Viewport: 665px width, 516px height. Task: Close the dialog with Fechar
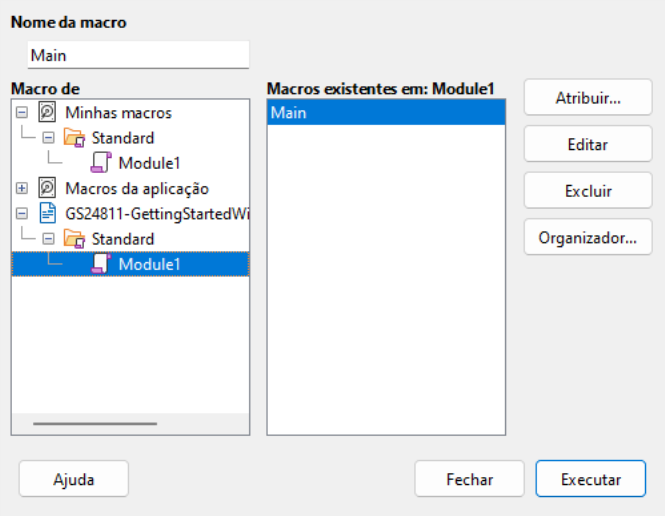(x=469, y=479)
